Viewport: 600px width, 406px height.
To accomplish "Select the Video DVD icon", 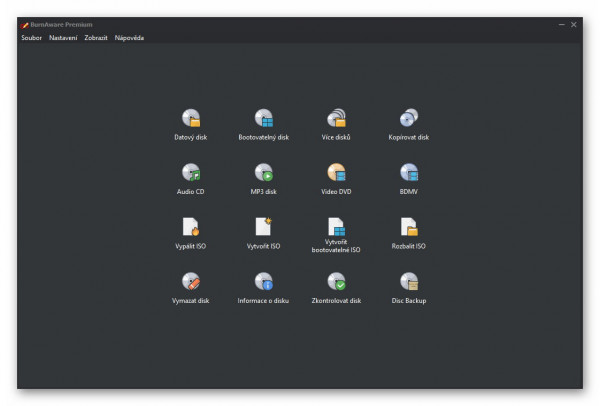I will click(x=336, y=173).
